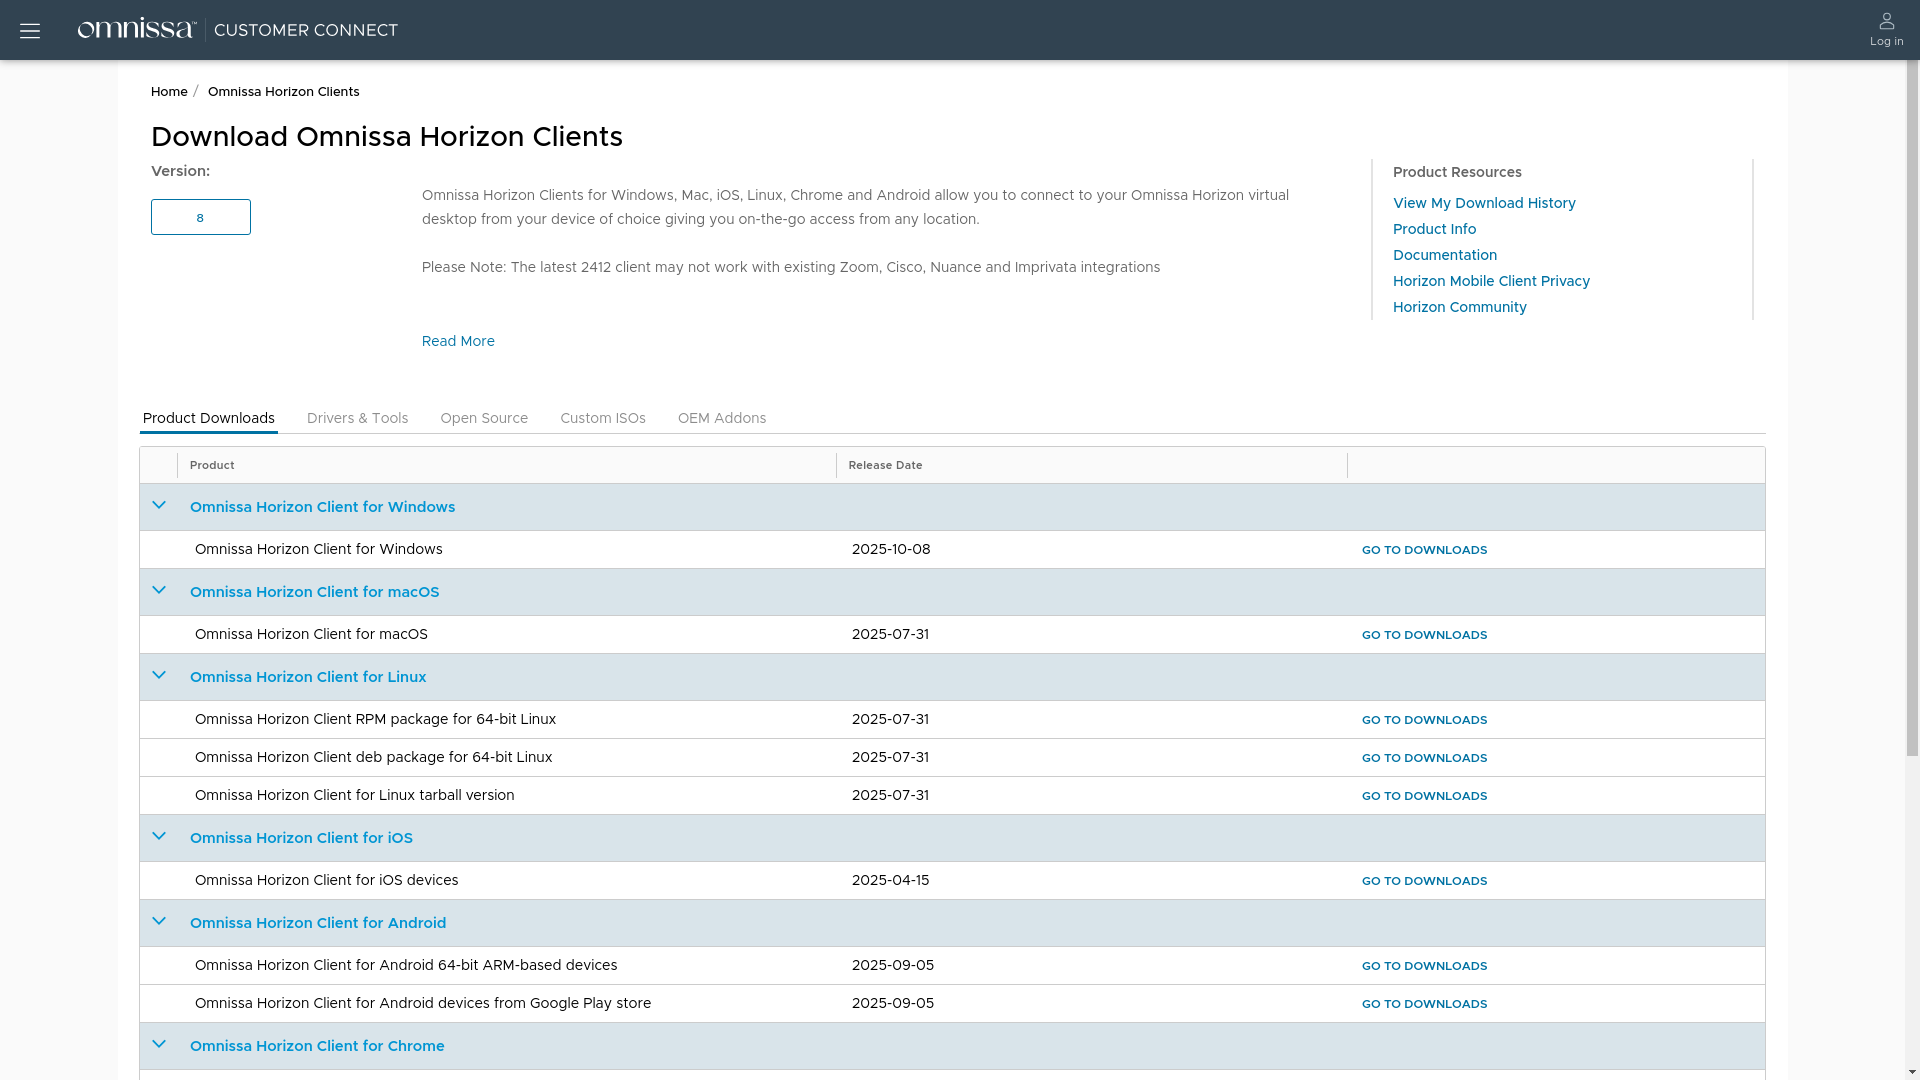Open the Custom ISOs tab
The height and width of the screenshot is (1080, 1920).
click(603, 418)
